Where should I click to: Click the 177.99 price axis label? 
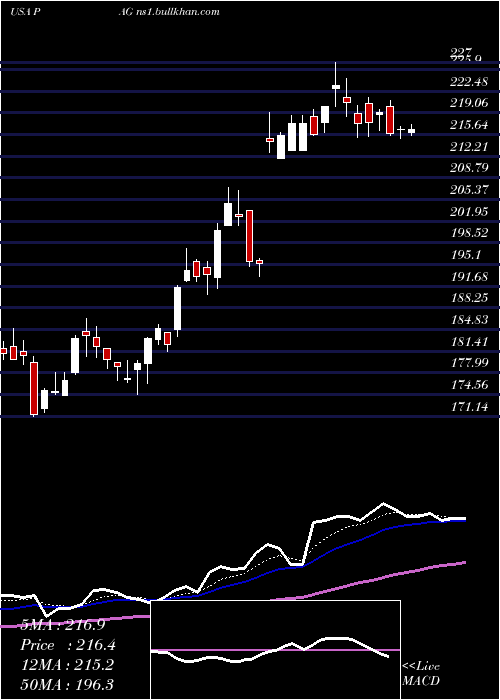click(469, 363)
